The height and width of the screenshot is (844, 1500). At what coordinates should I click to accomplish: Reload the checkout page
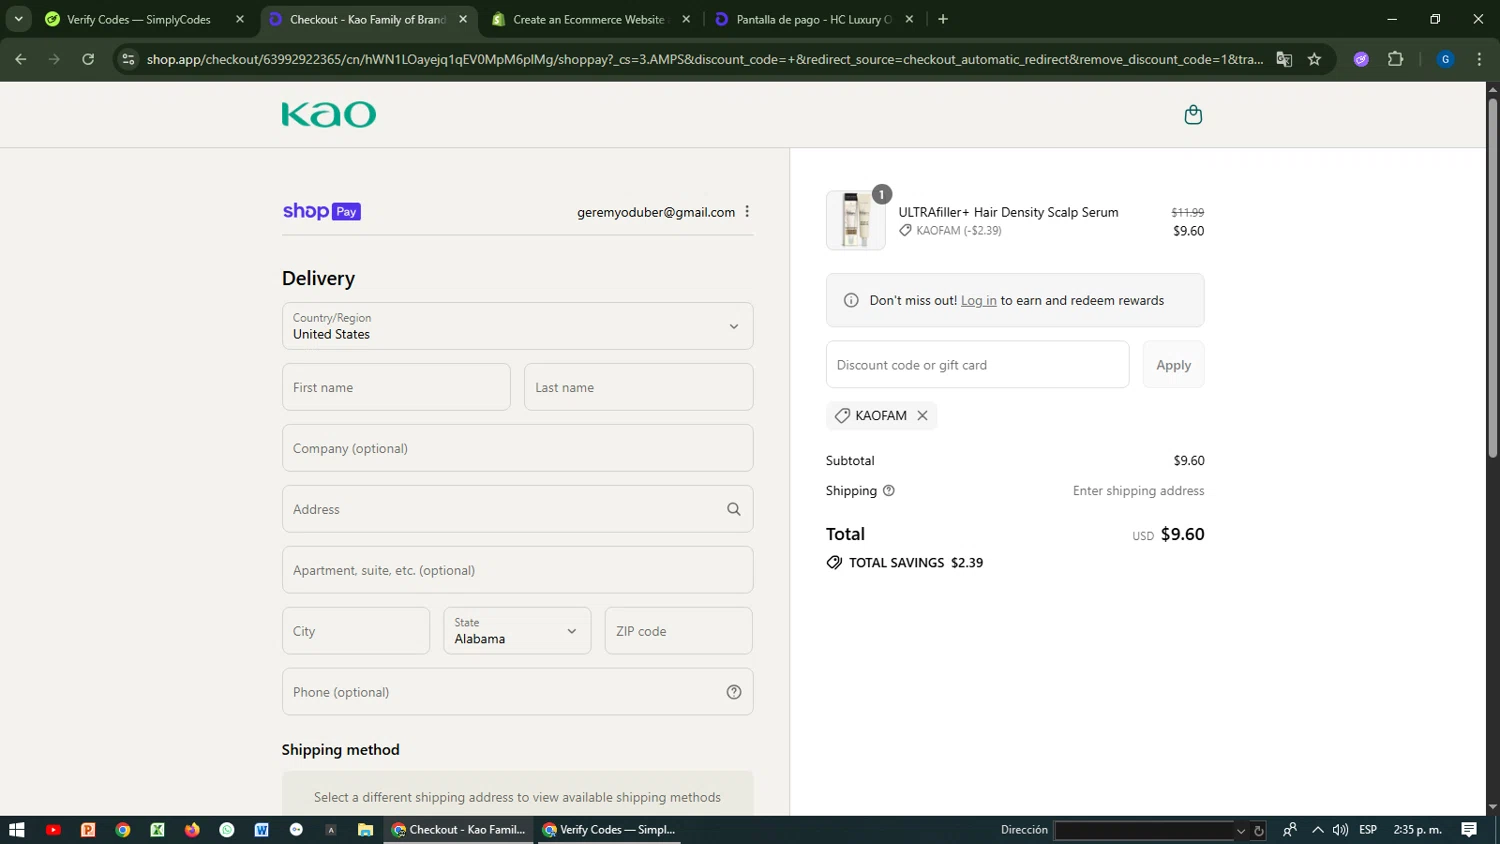pos(88,59)
